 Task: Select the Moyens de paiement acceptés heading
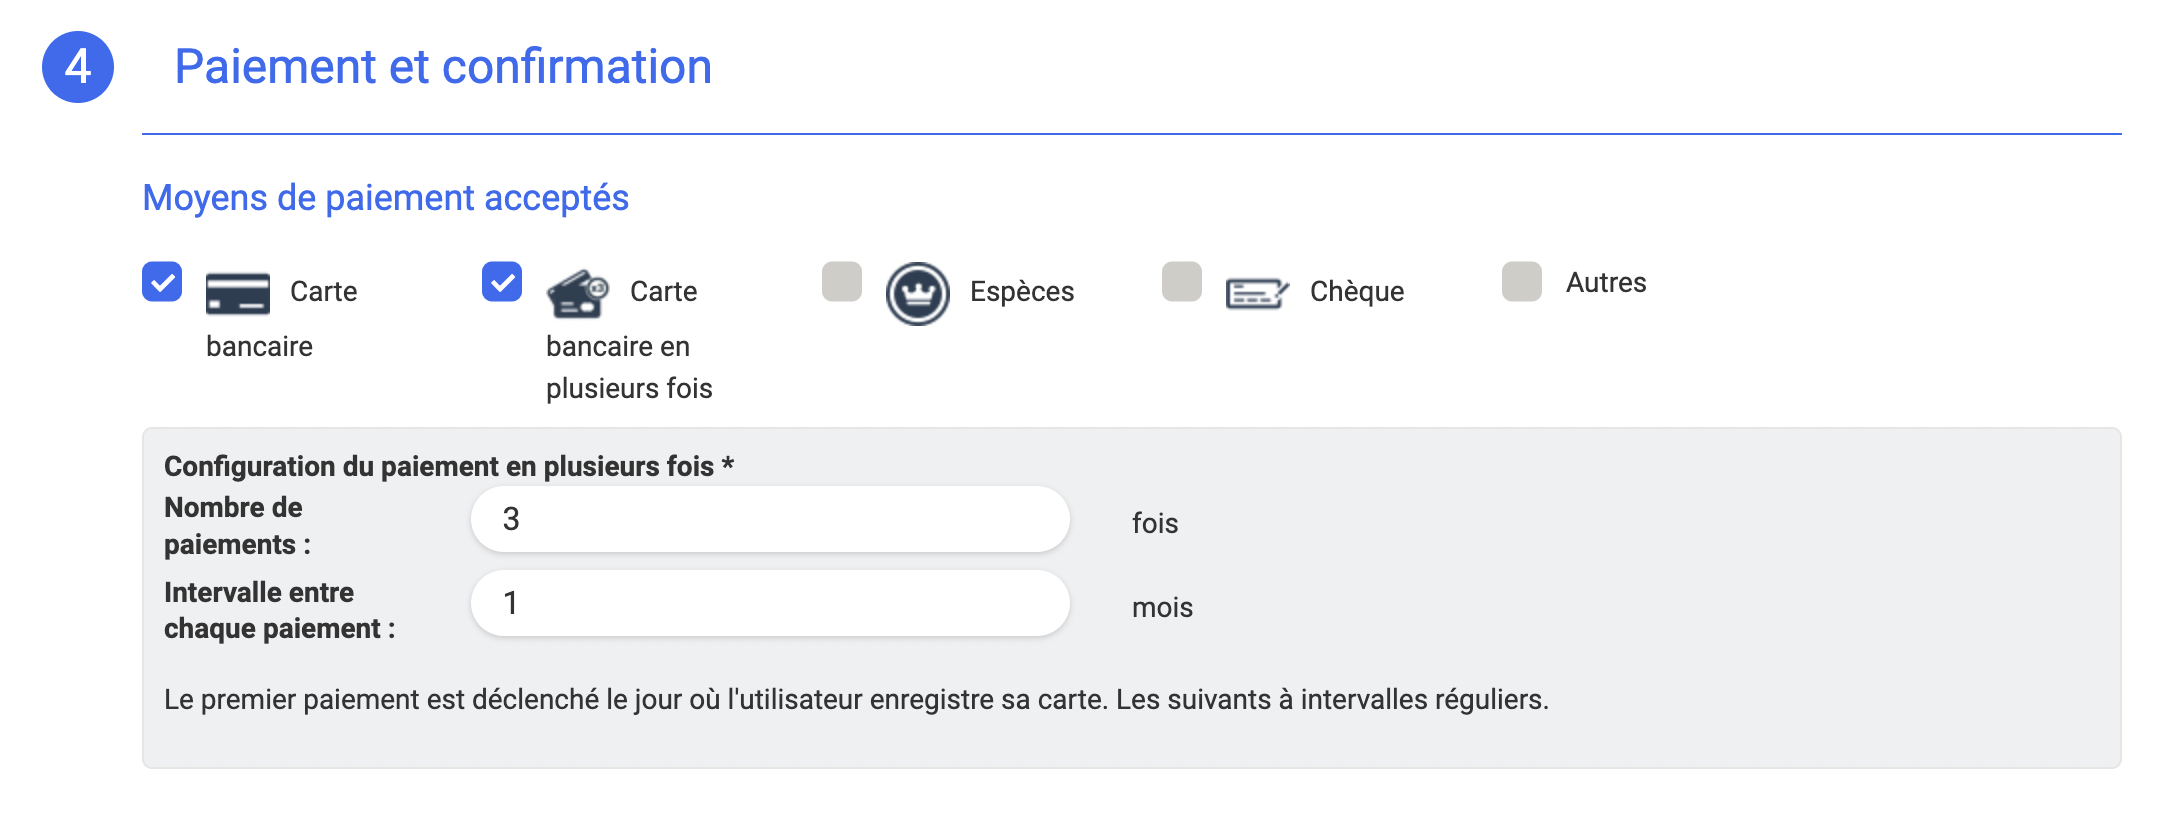(x=385, y=197)
